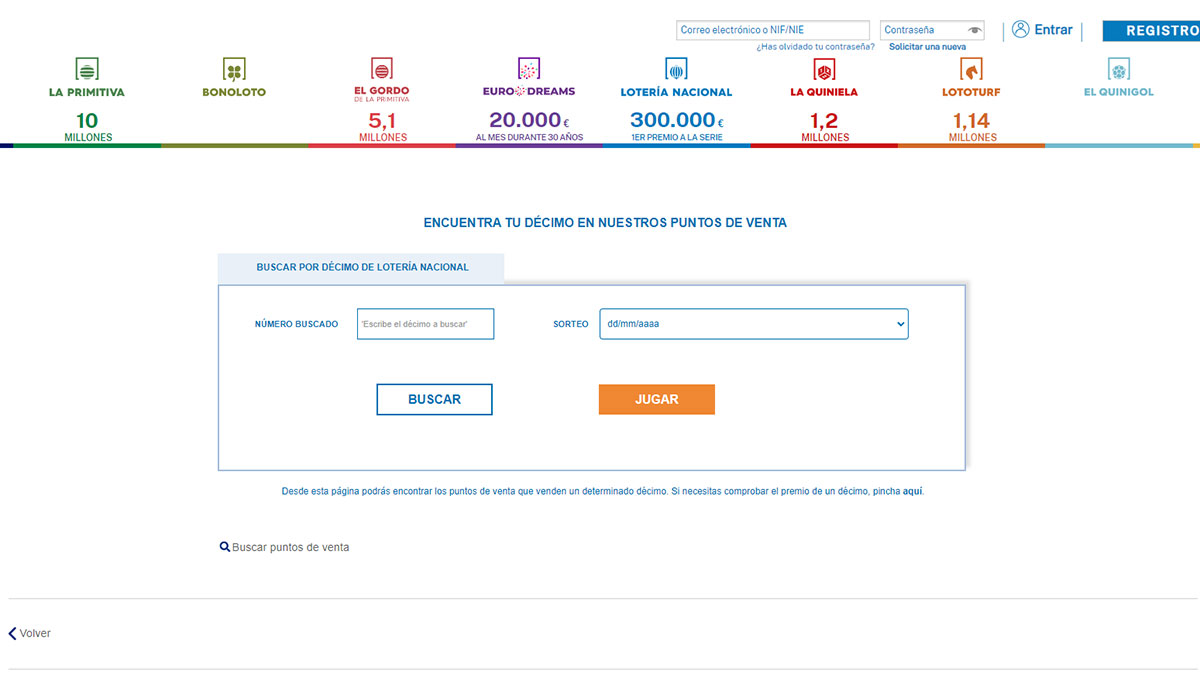Select the La Quiniela icon
Viewport: 1200px width, 675px height.
tap(824, 69)
